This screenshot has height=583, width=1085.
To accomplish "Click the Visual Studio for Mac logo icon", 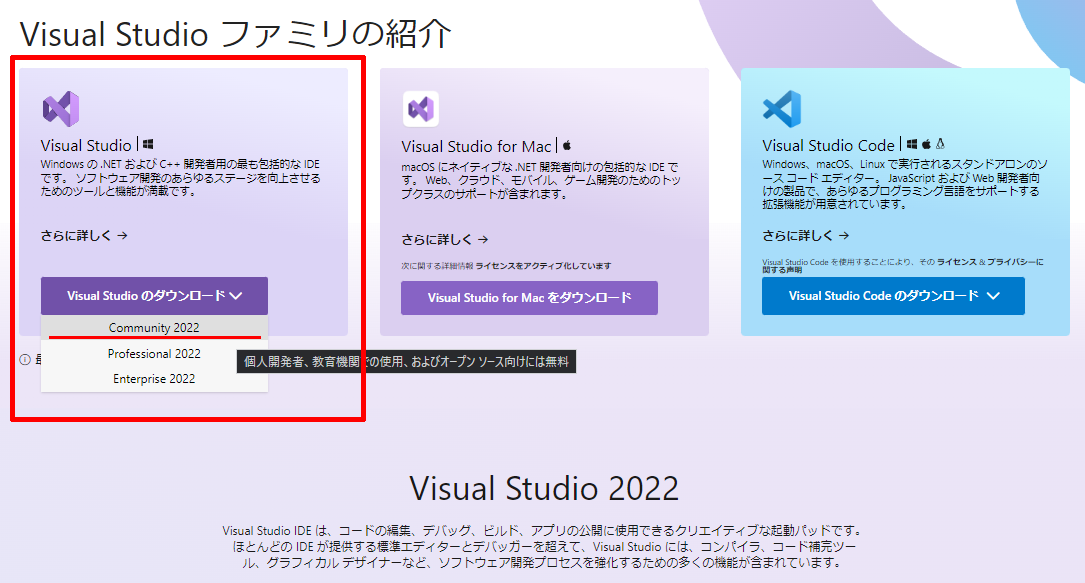I will (x=421, y=109).
